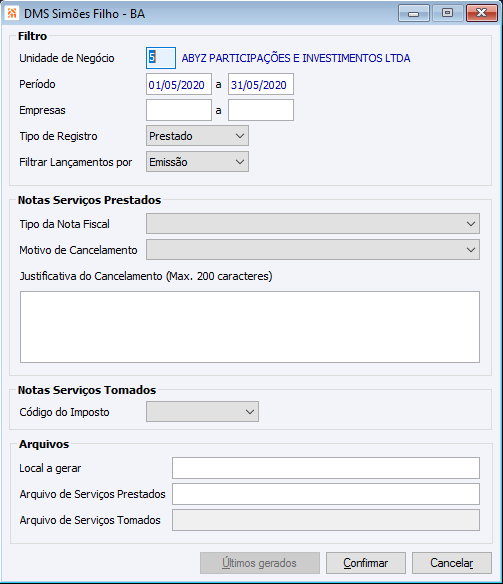Click the first Empresas input field

point(179,110)
